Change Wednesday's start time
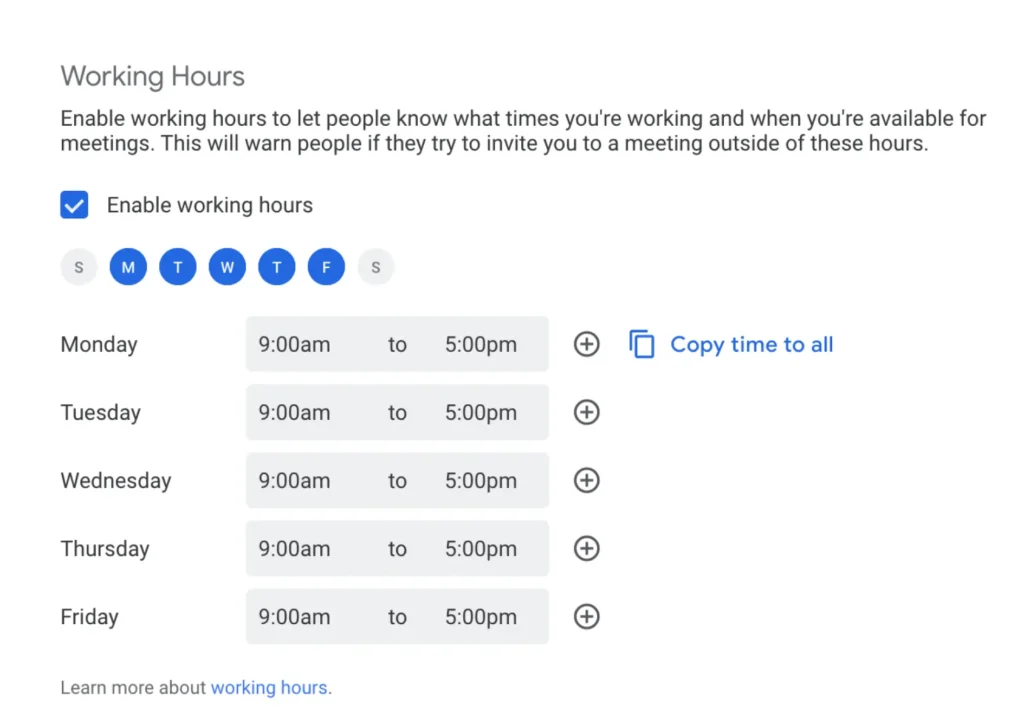This screenshot has height=712, width=1024. click(x=294, y=480)
